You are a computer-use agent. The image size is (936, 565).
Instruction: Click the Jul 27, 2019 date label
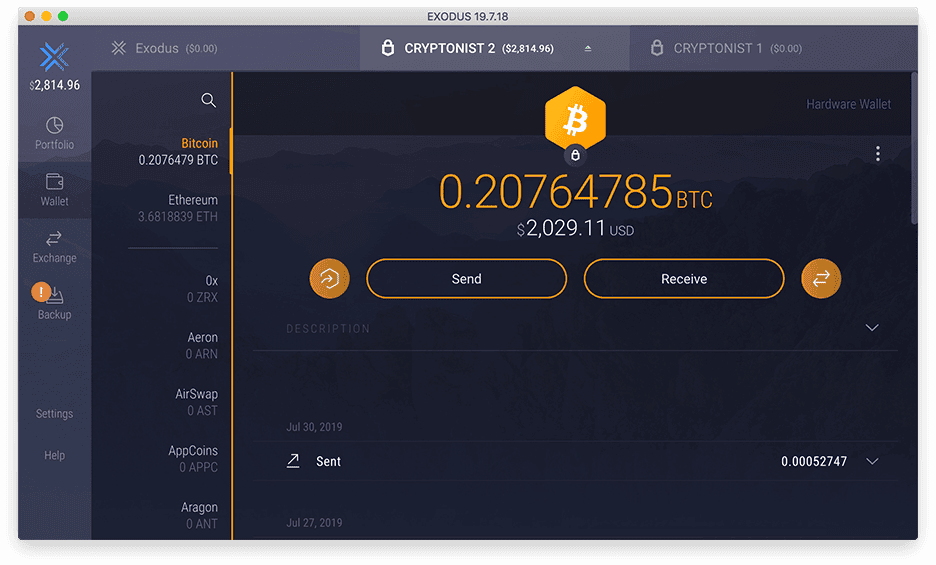coord(314,523)
